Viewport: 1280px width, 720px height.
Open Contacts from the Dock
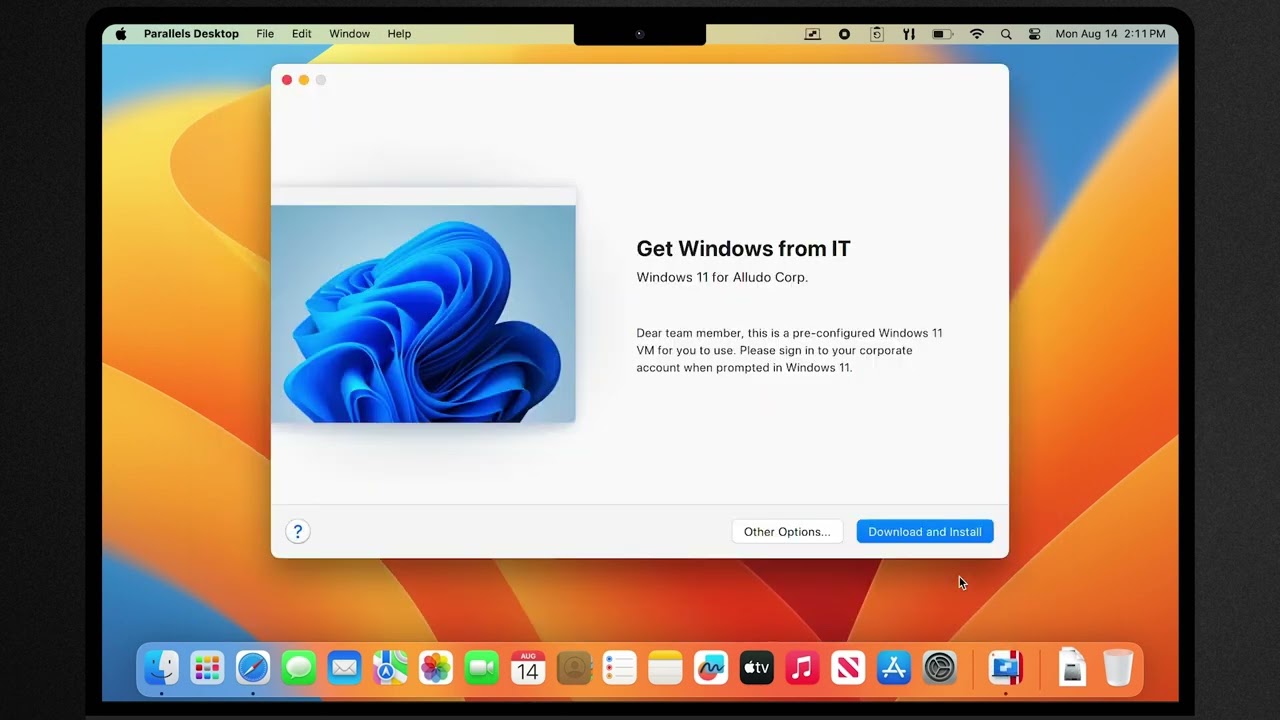[574, 667]
